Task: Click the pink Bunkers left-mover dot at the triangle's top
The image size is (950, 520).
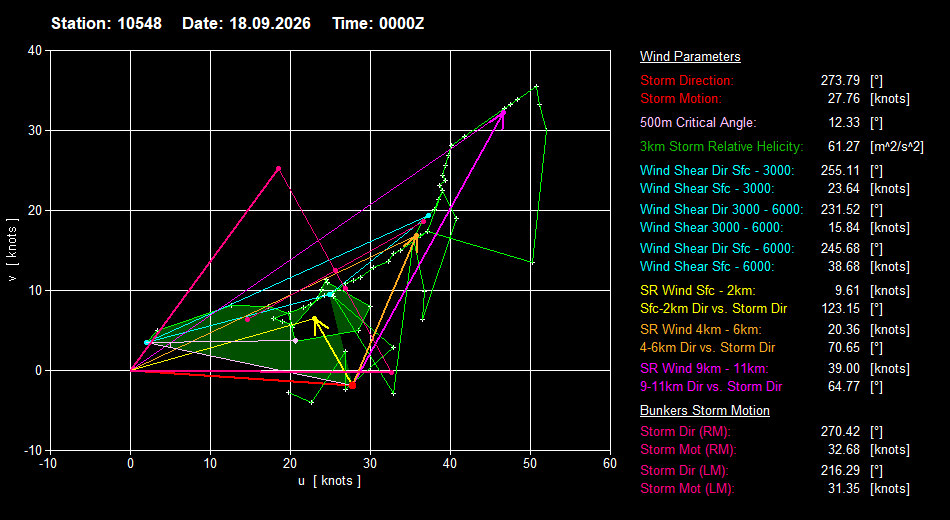Action: tap(278, 168)
